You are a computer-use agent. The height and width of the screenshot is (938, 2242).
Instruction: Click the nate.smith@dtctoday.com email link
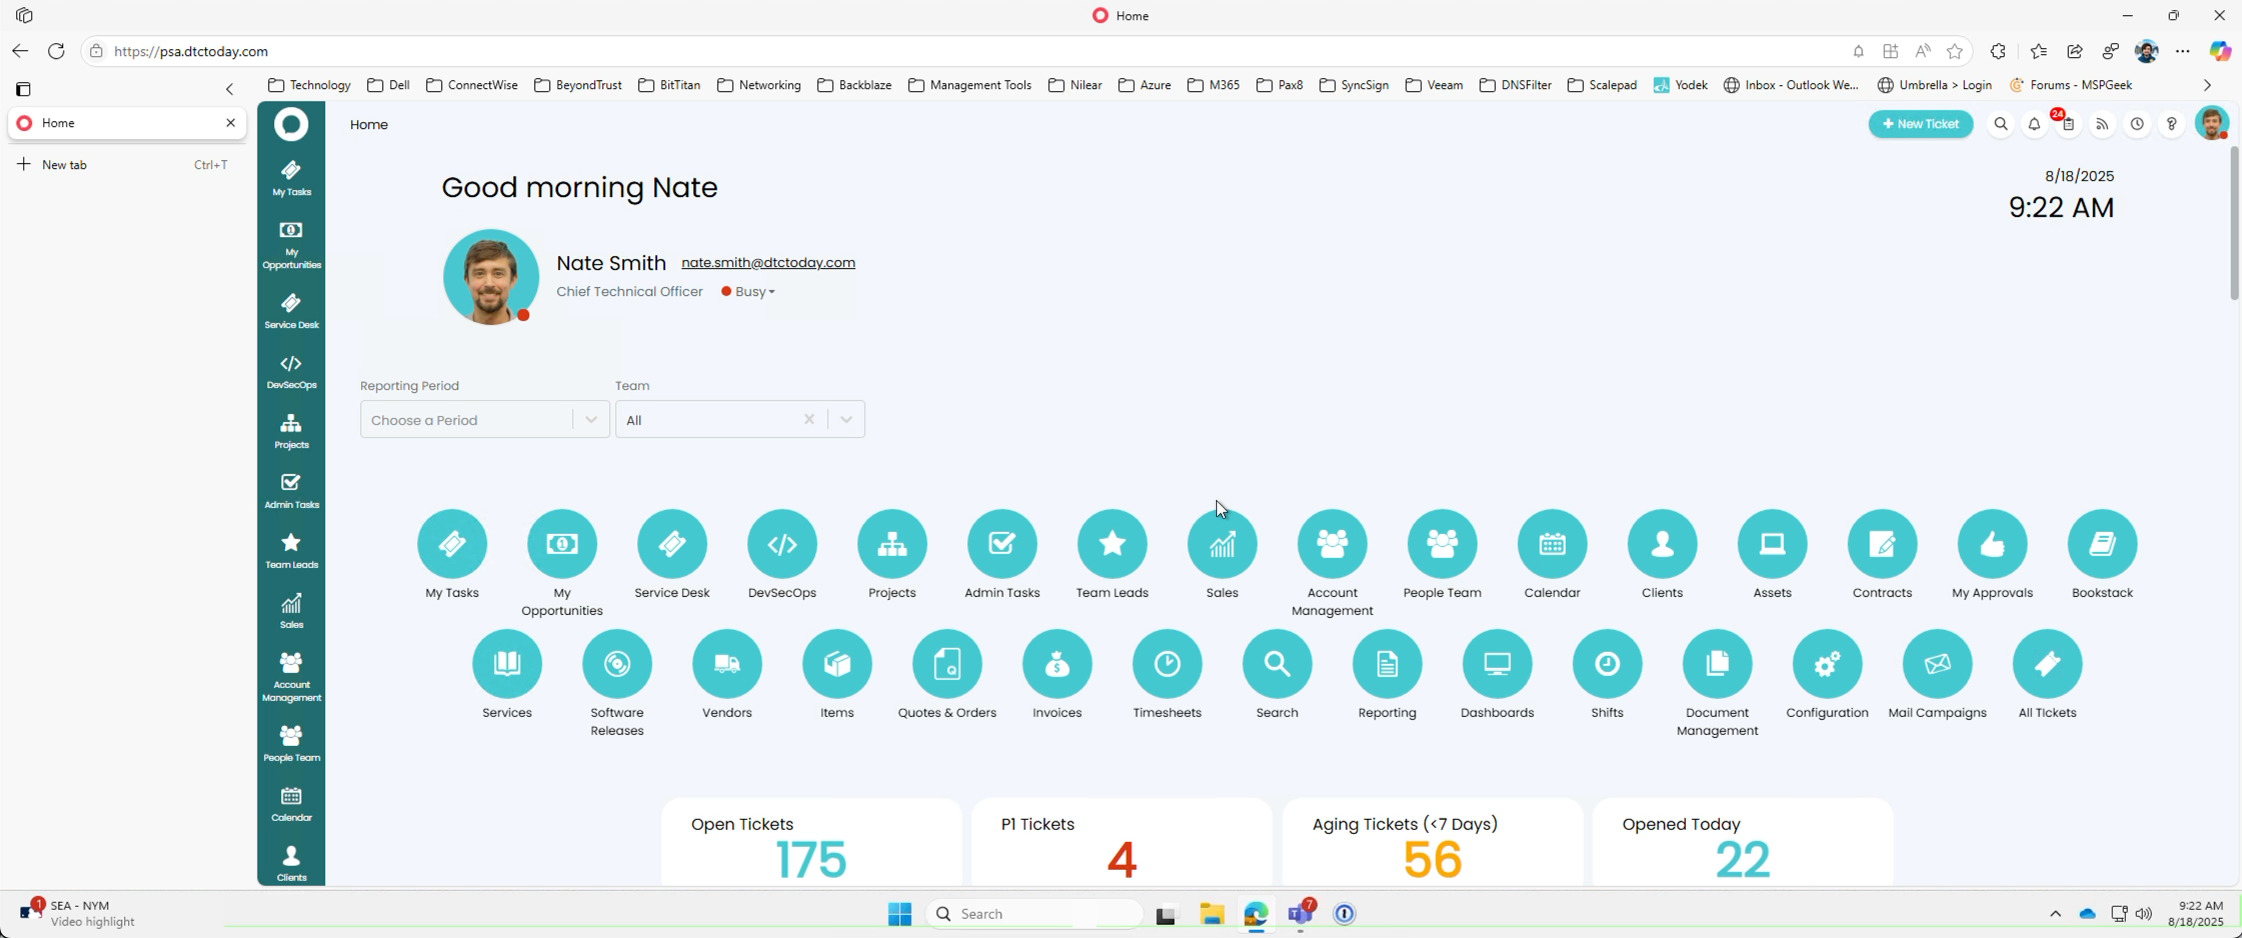[768, 263]
